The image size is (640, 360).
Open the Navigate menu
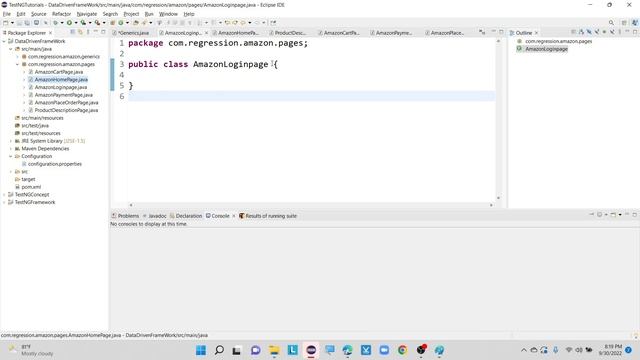pyautogui.click(x=87, y=14)
